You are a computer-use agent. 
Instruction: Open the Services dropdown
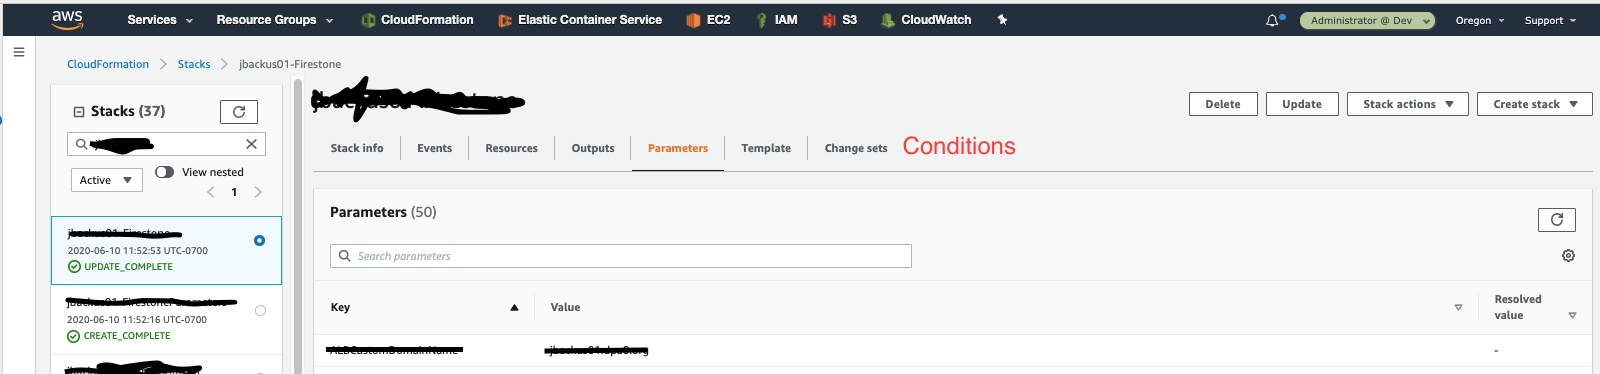coord(160,19)
